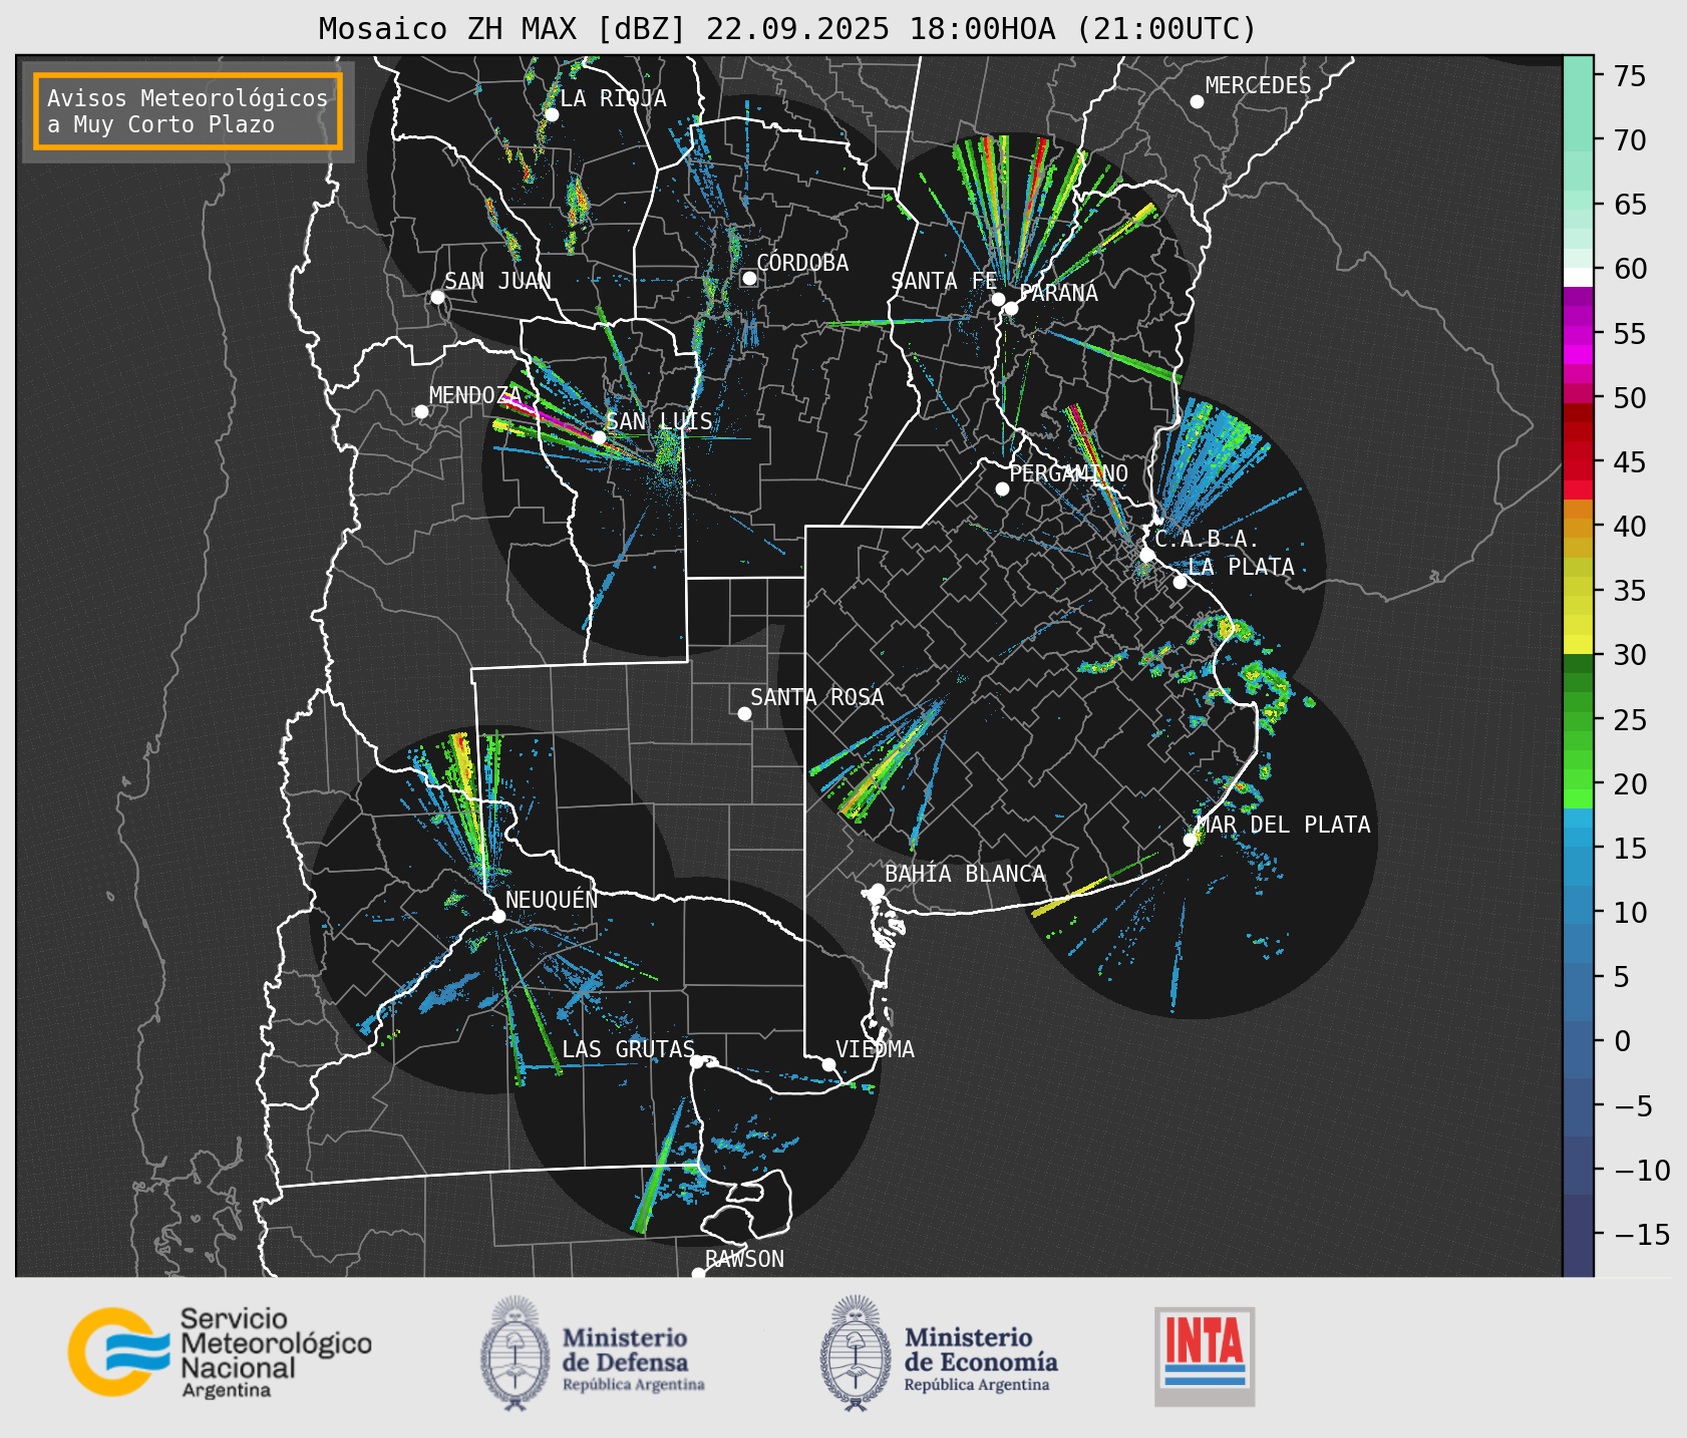Click the Viedma city marker dot
1687x1438 pixels.
coord(829,1064)
